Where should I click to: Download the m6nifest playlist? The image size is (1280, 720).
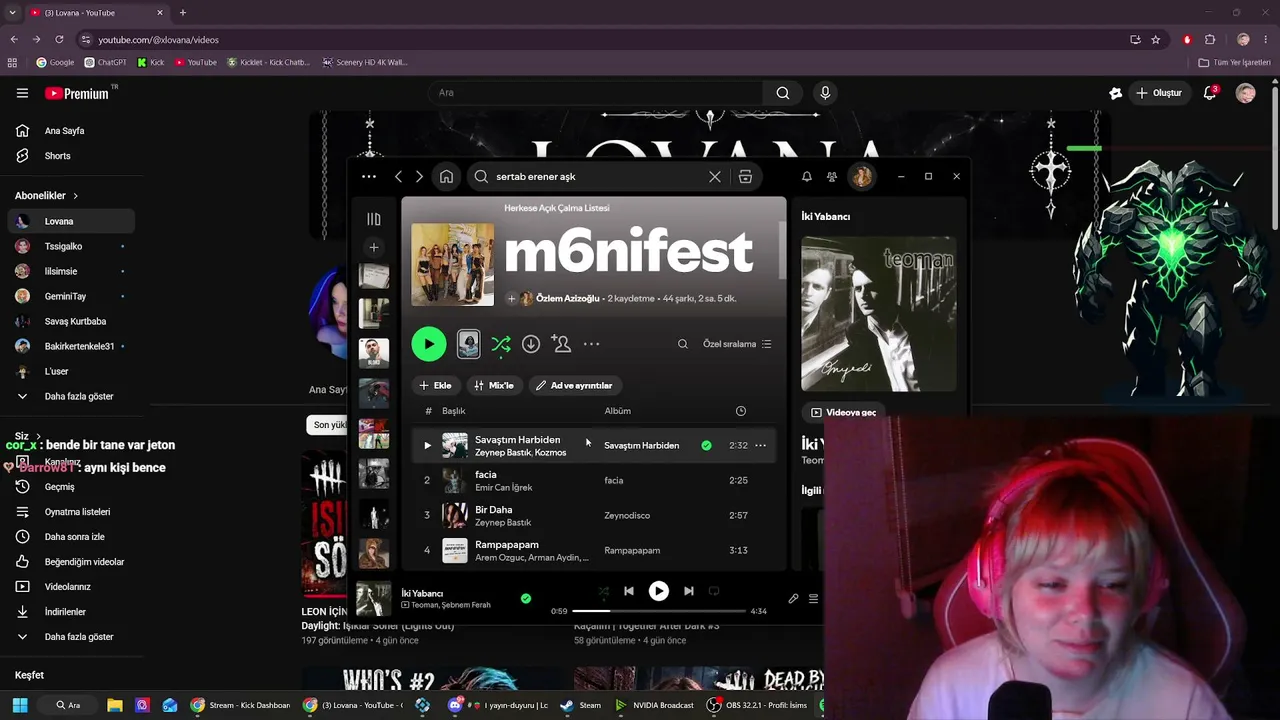point(531,344)
